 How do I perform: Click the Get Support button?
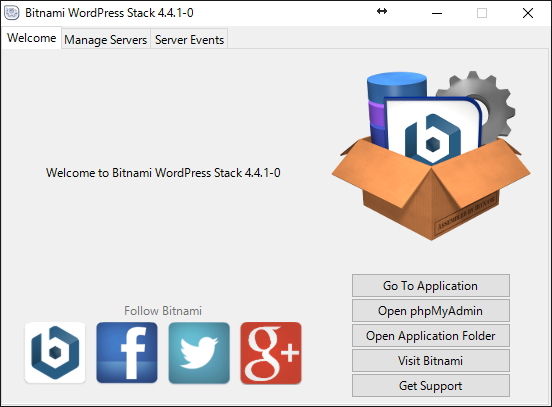pyautogui.click(x=431, y=386)
